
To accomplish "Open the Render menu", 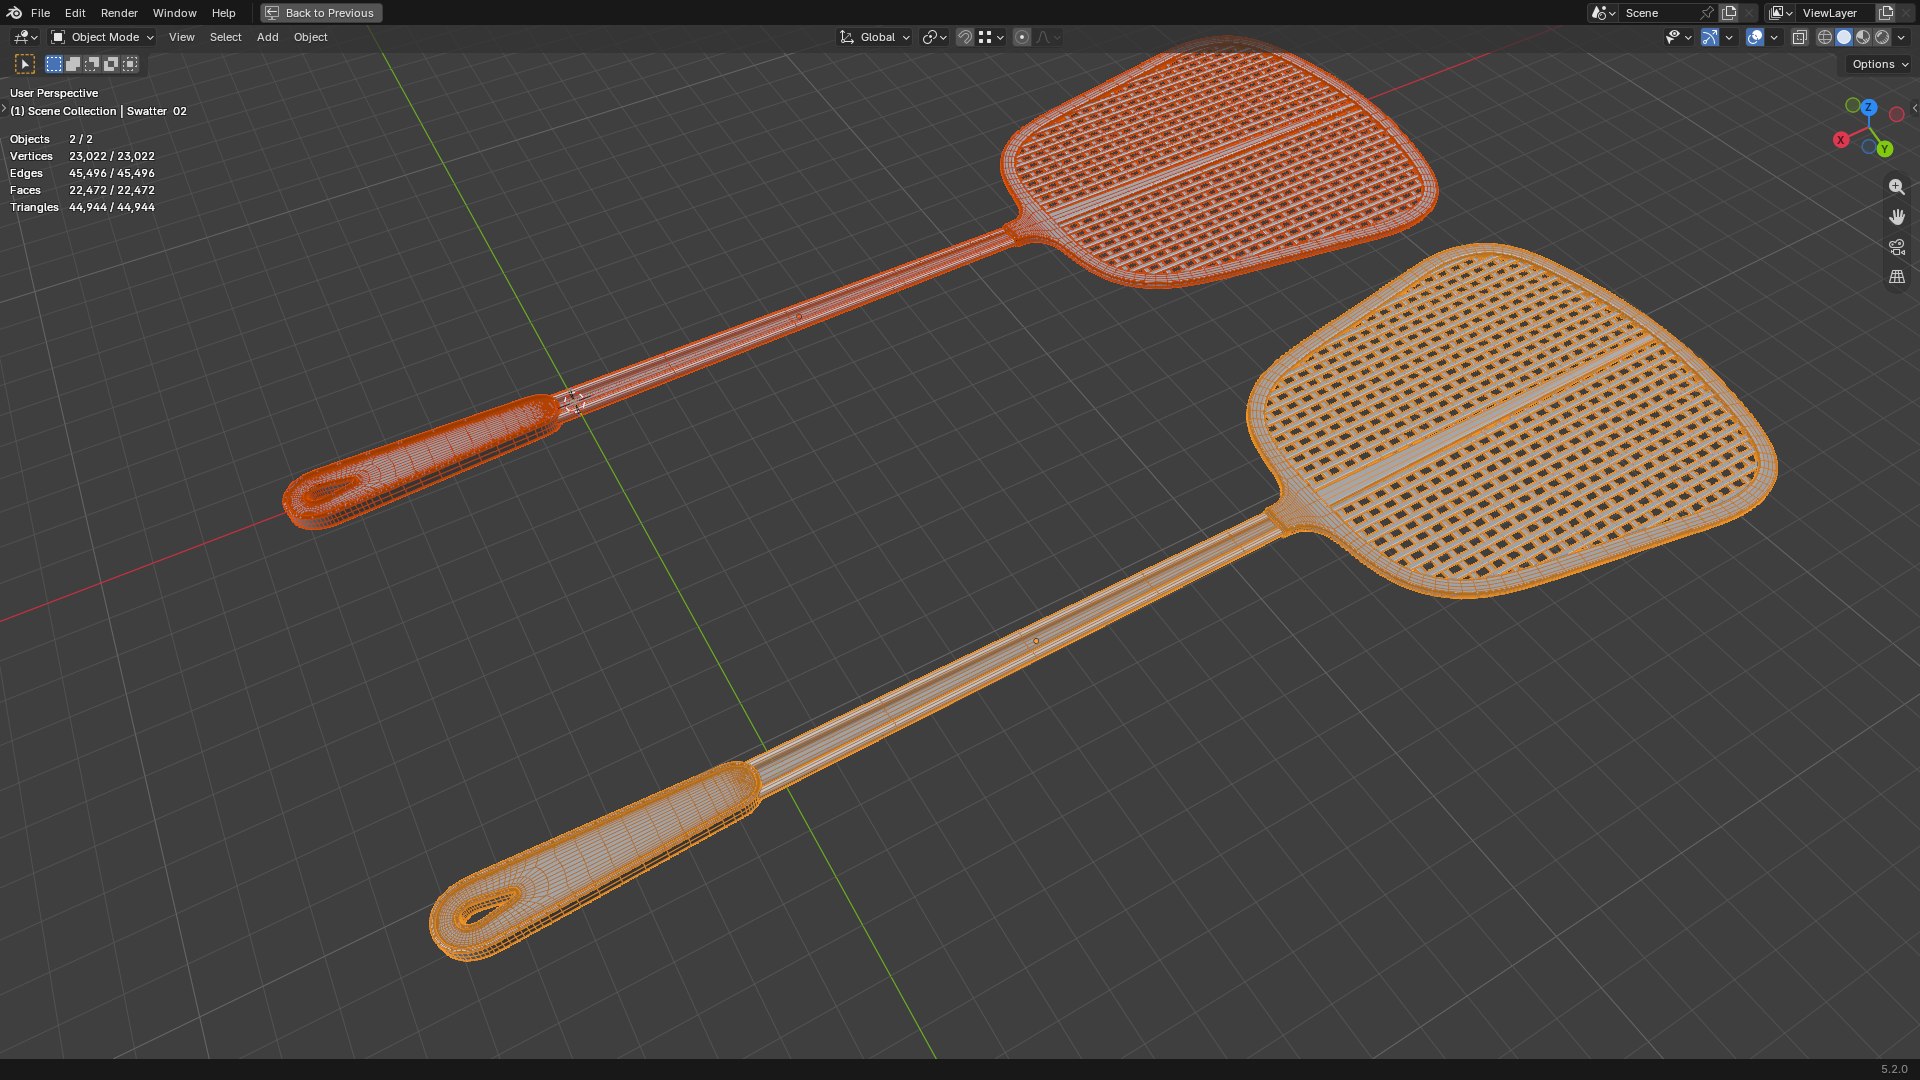I will pyautogui.click(x=119, y=13).
